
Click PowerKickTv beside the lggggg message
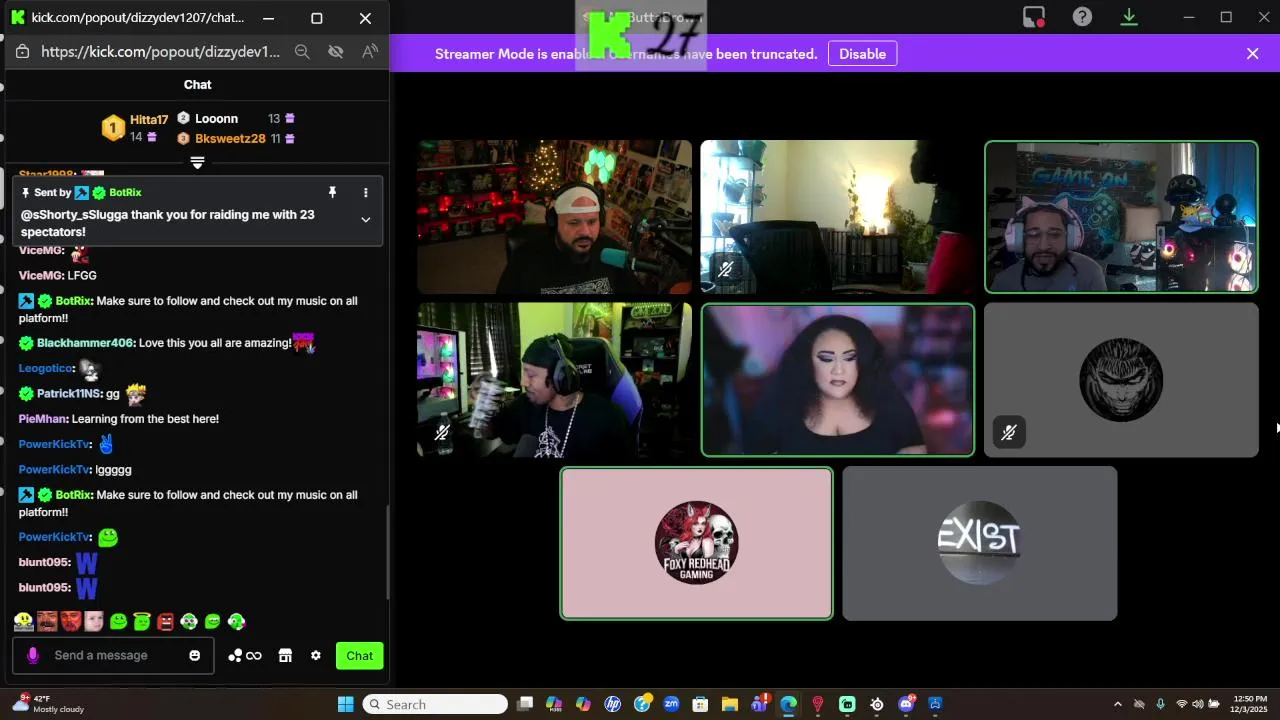[x=55, y=469]
